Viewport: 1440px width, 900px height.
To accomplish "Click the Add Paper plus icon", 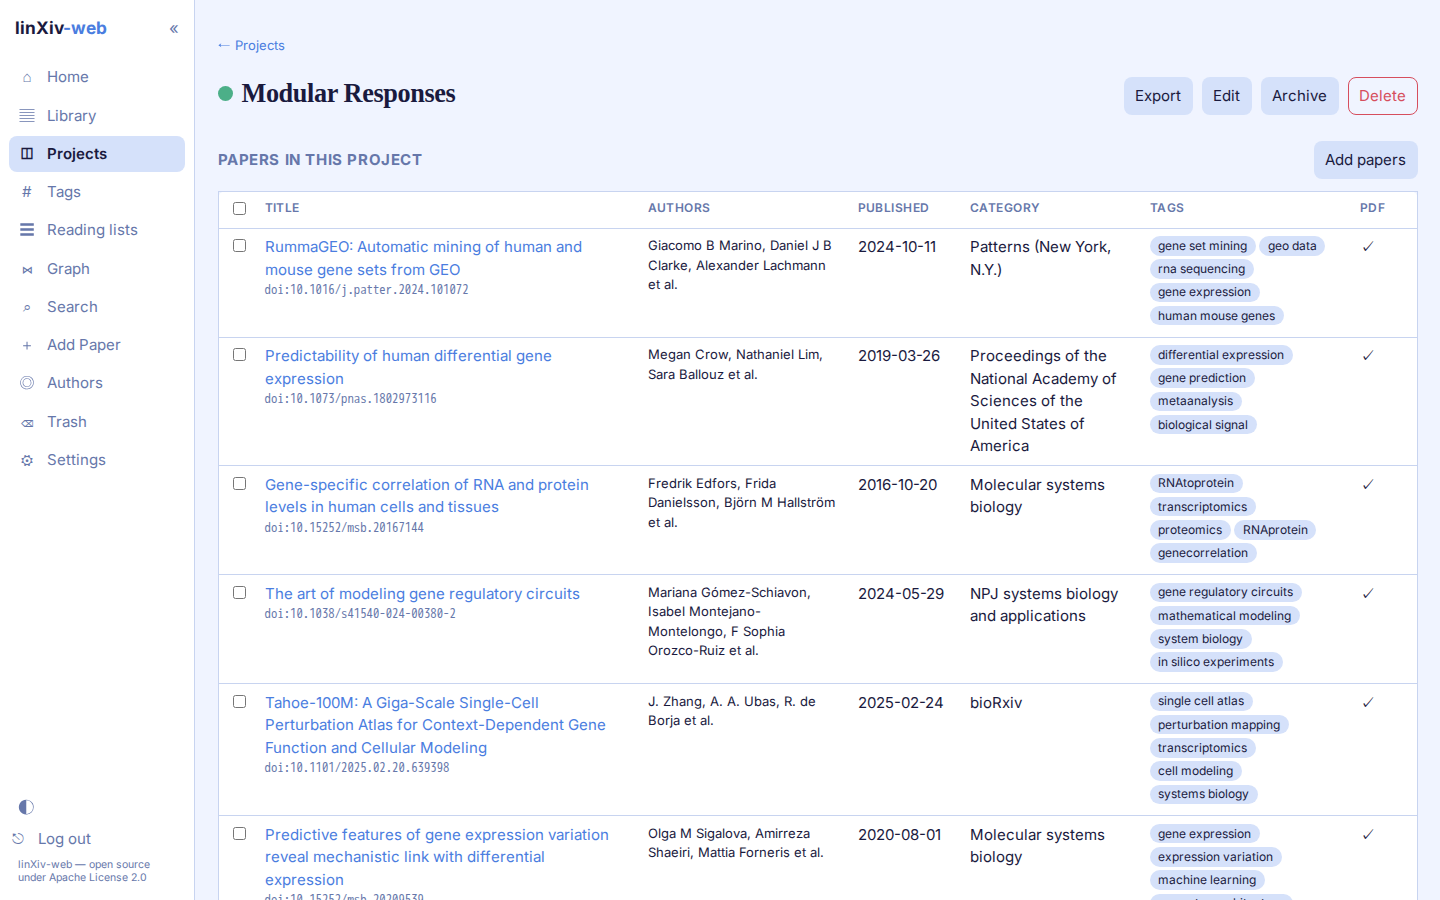I will pos(27,345).
